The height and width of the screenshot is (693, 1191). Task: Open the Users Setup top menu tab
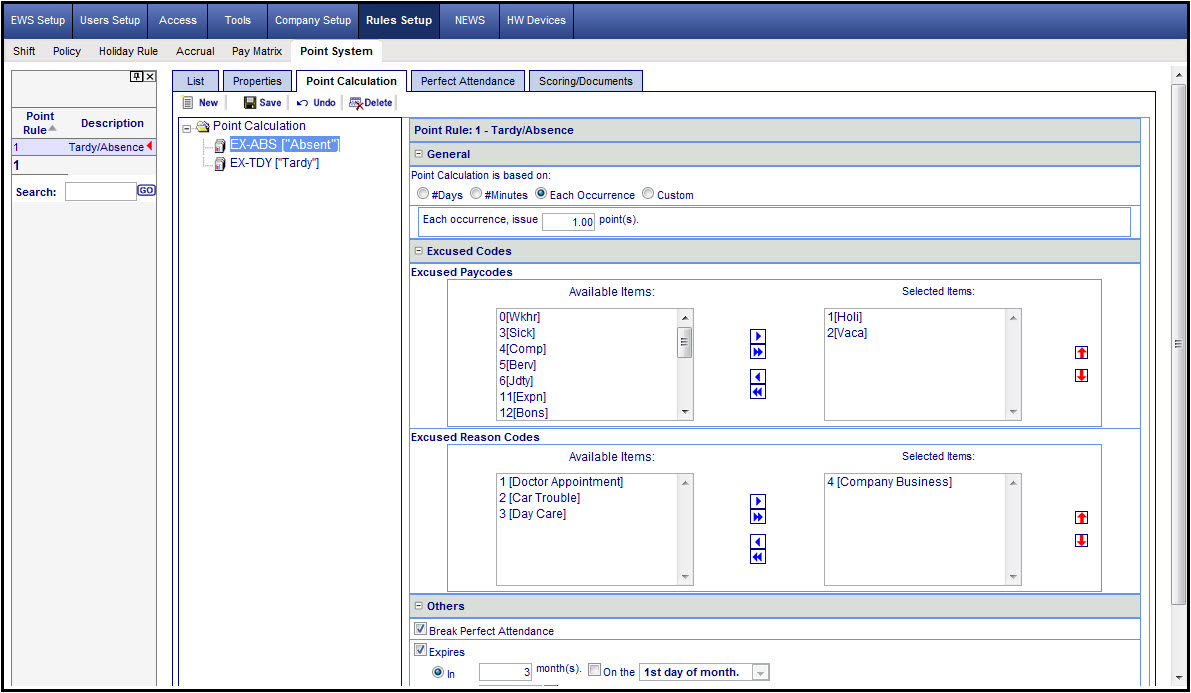click(x=110, y=21)
